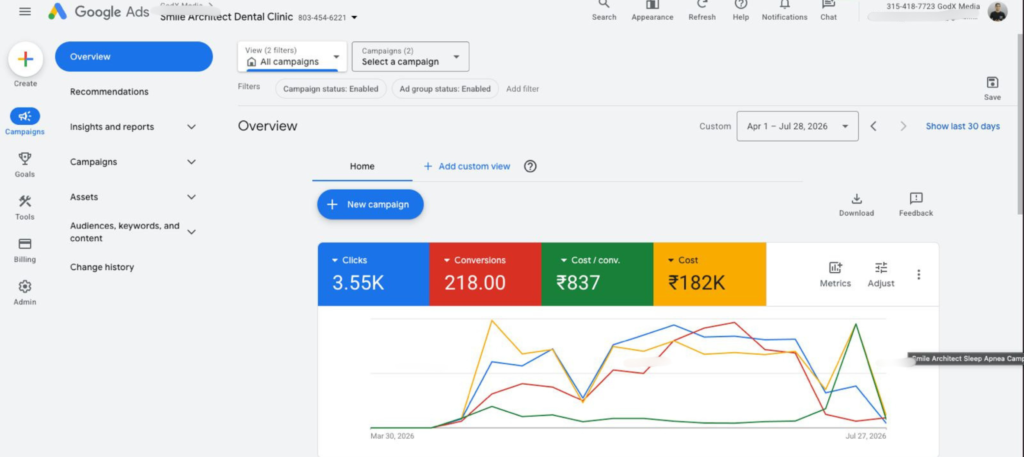Image resolution: width=1024 pixels, height=457 pixels.
Task: Click Add custom view
Action: click(467, 166)
